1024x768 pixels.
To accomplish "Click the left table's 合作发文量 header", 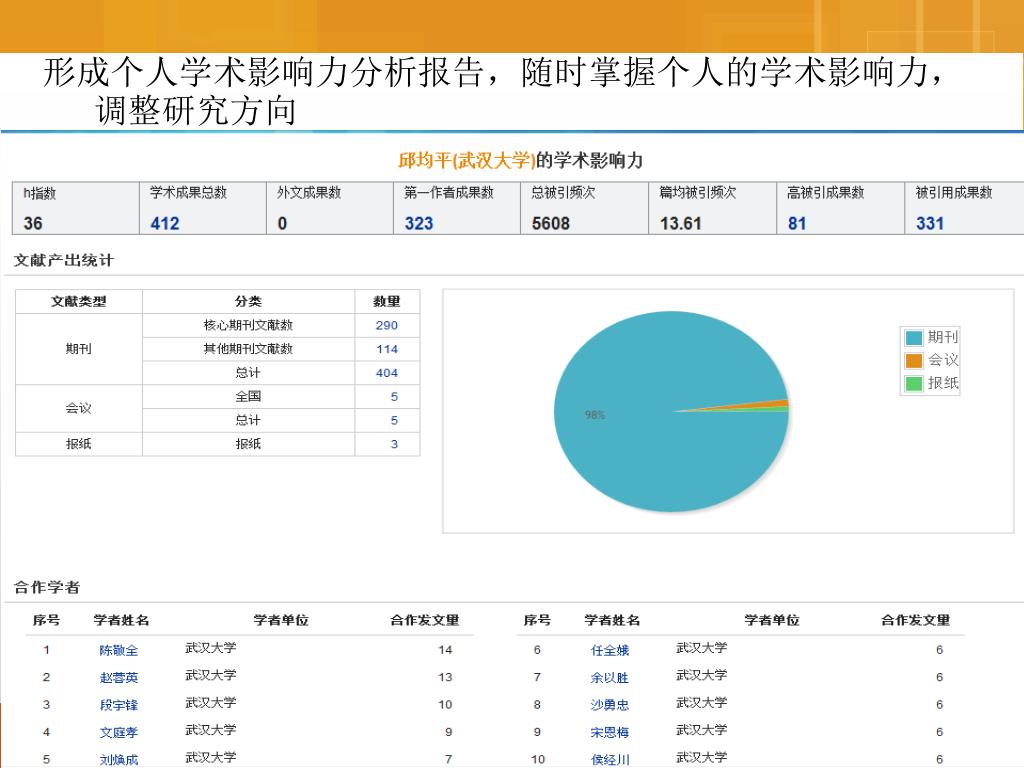I will [424, 620].
